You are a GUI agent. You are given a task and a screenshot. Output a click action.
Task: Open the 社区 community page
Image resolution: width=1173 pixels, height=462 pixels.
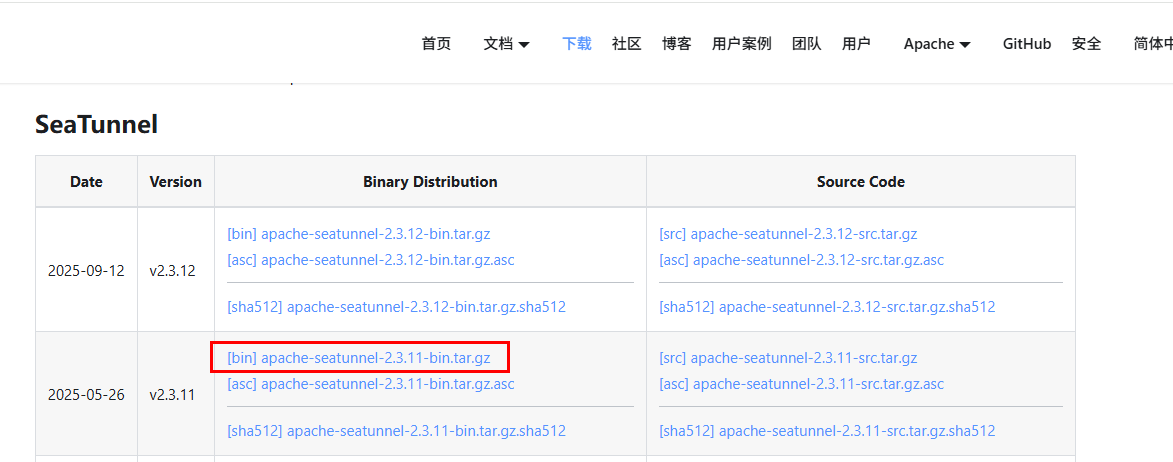[x=627, y=44]
